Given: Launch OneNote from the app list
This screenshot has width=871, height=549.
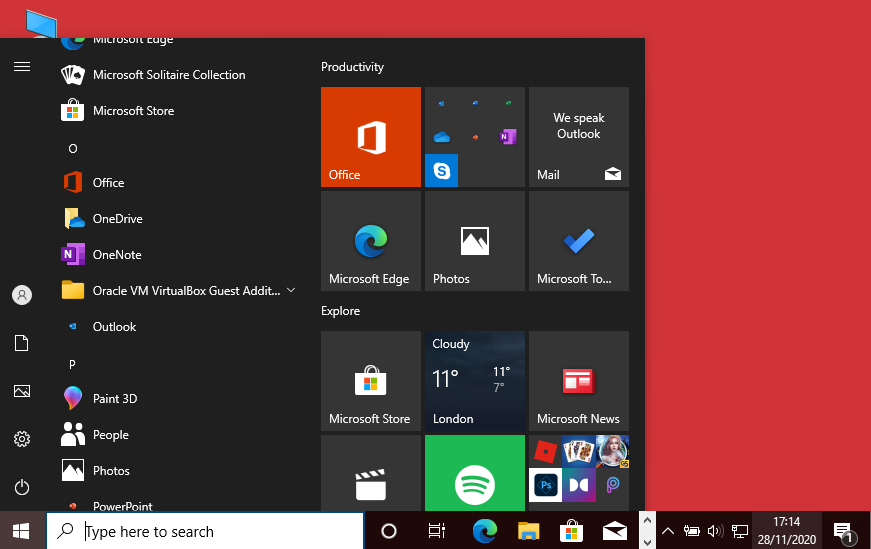Looking at the screenshot, I should click(x=178, y=254).
